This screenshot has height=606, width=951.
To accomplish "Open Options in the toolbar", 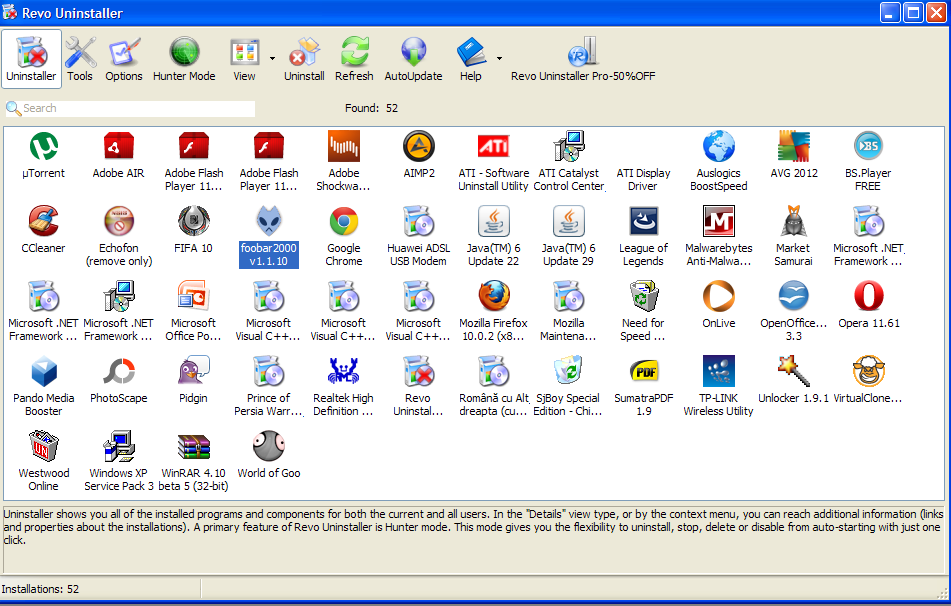I will [x=124, y=59].
